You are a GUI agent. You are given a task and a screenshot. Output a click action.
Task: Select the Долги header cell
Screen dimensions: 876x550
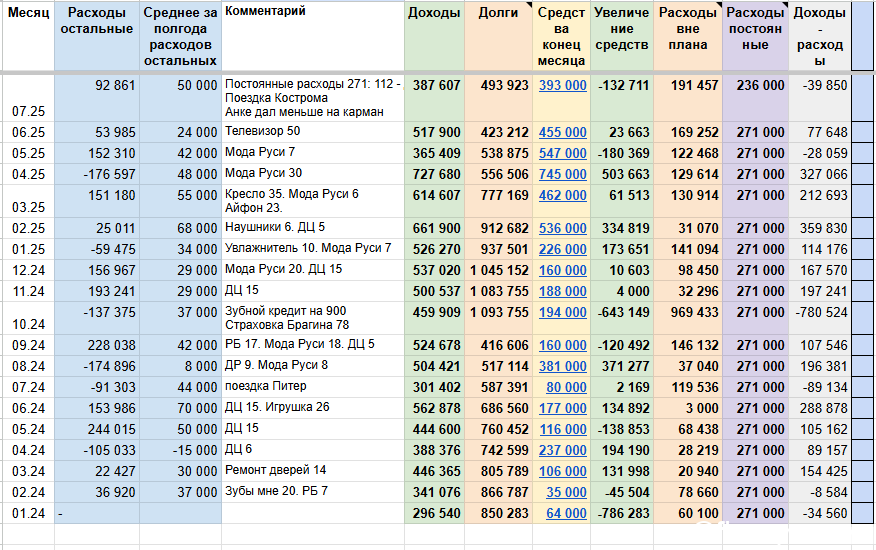[x=498, y=37]
